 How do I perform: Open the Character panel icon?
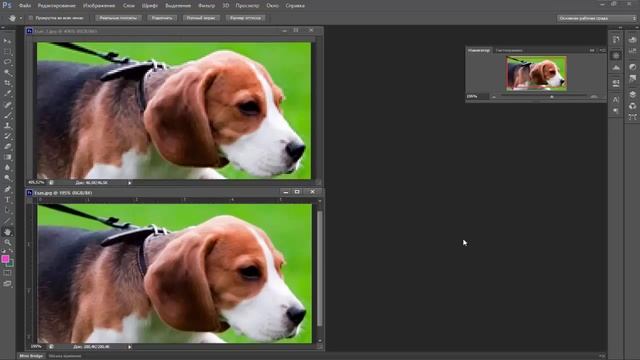(x=616, y=100)
